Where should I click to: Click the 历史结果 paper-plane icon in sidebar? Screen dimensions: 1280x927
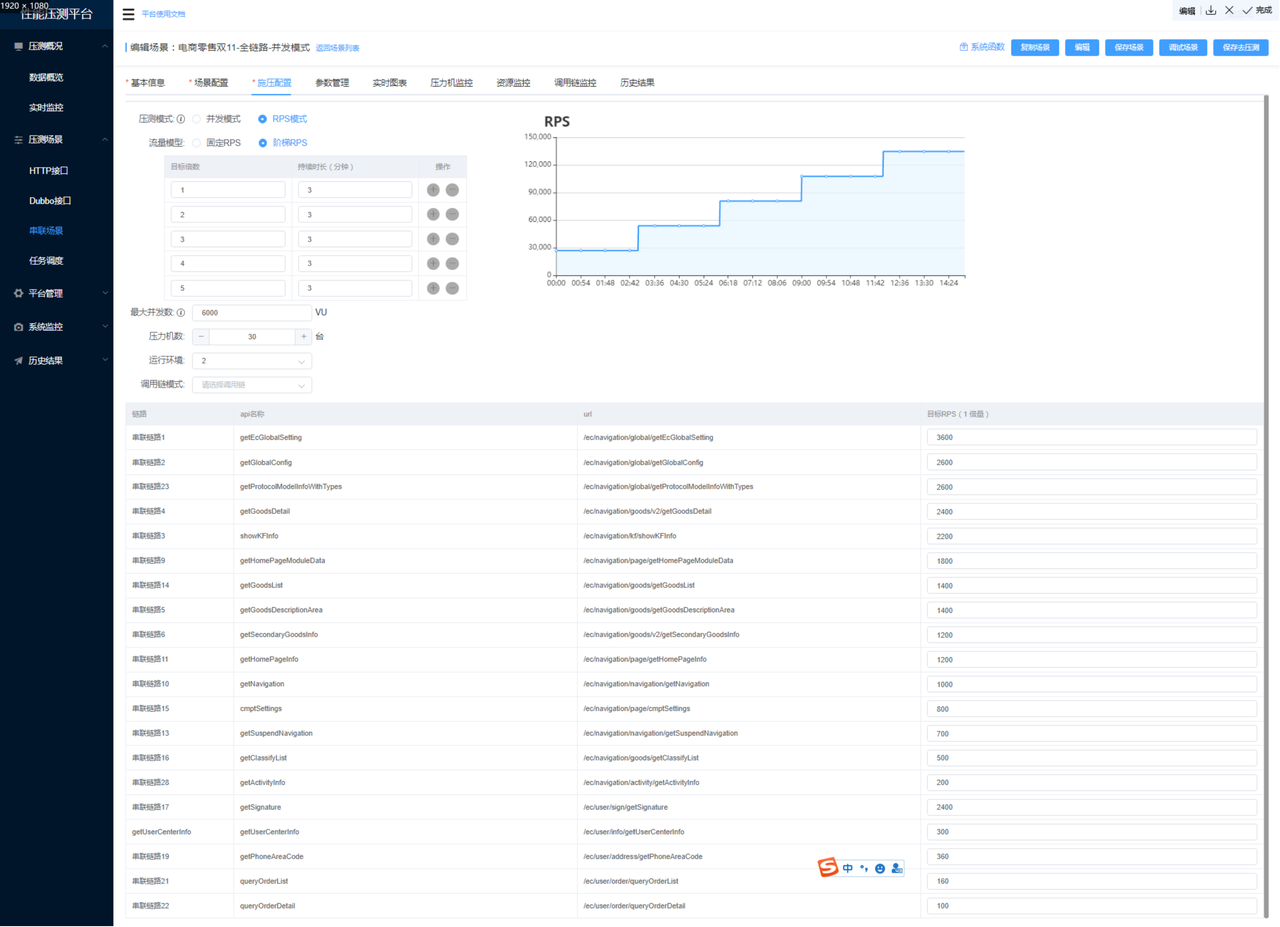[18, 361]
